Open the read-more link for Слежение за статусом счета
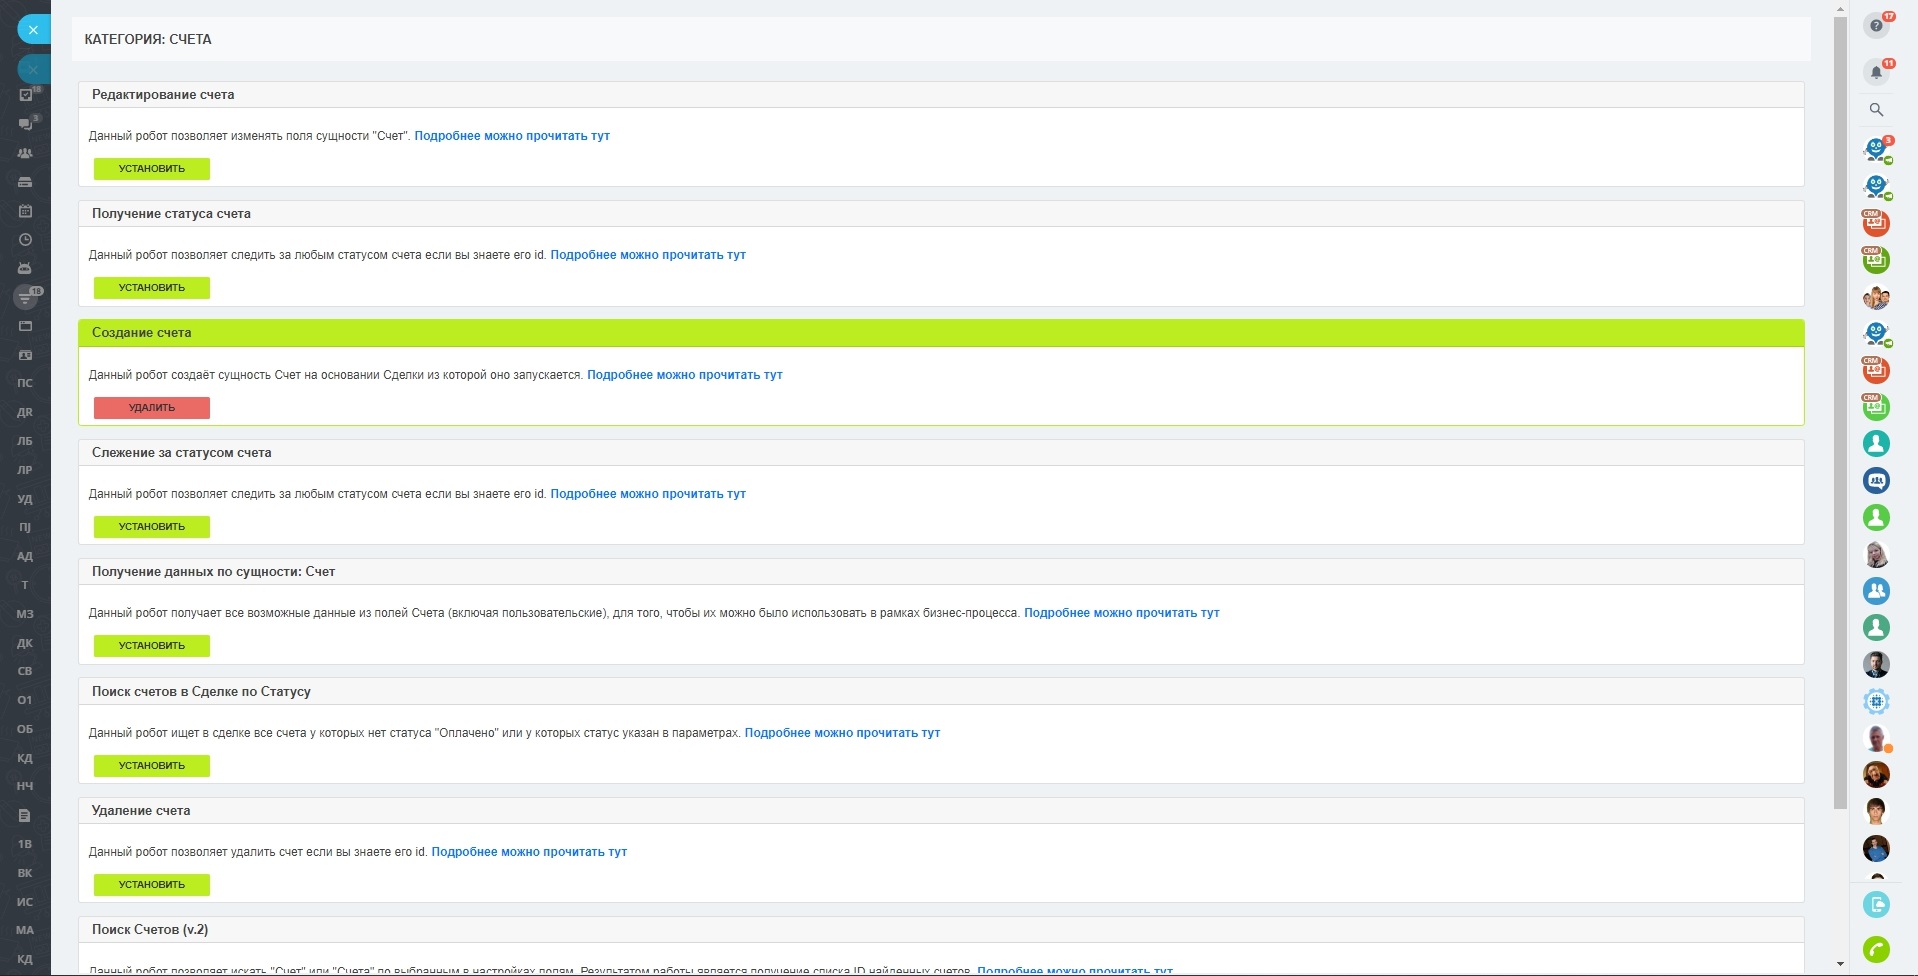 pyautogui.click(x=648, y=494)
